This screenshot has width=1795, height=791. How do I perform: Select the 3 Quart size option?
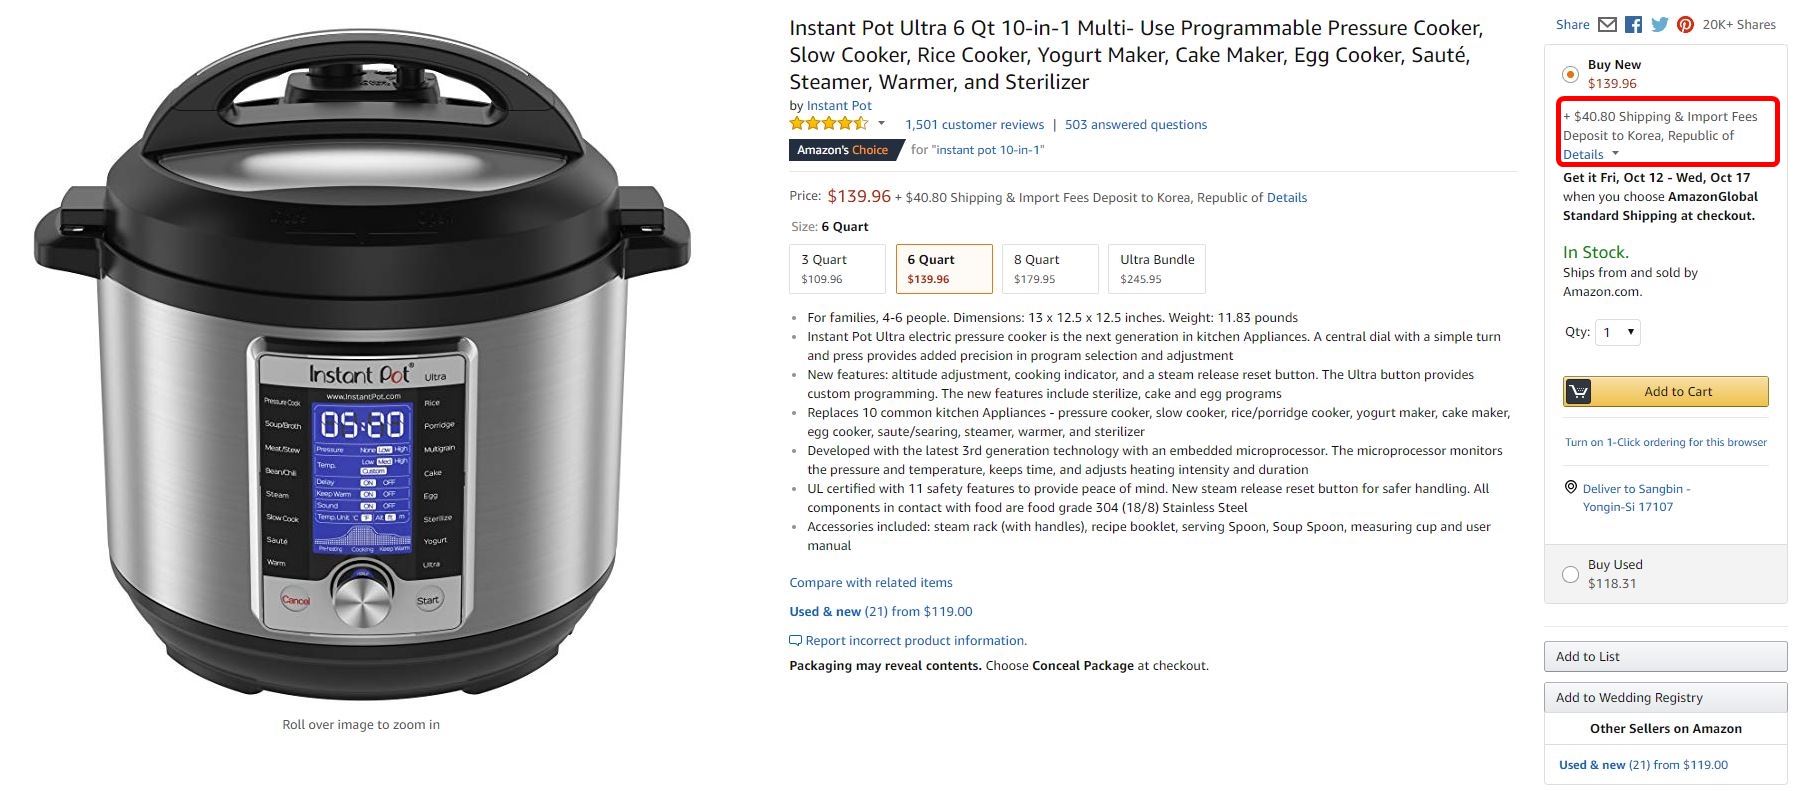point(837,269)
